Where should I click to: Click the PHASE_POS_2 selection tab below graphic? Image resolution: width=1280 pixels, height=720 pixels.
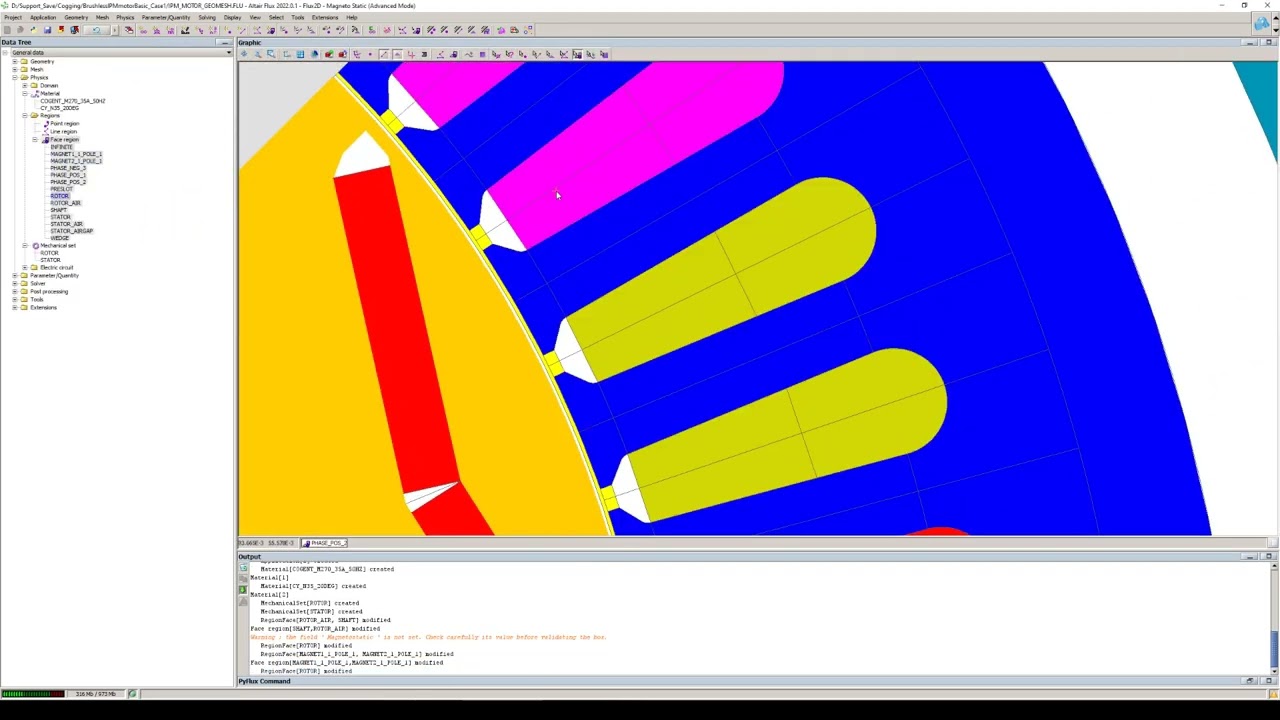(325, 543)
